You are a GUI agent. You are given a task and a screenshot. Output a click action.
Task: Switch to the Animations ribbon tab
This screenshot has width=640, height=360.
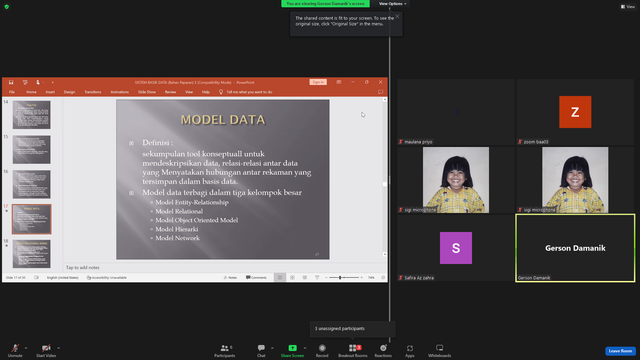(x=120, y=92)
